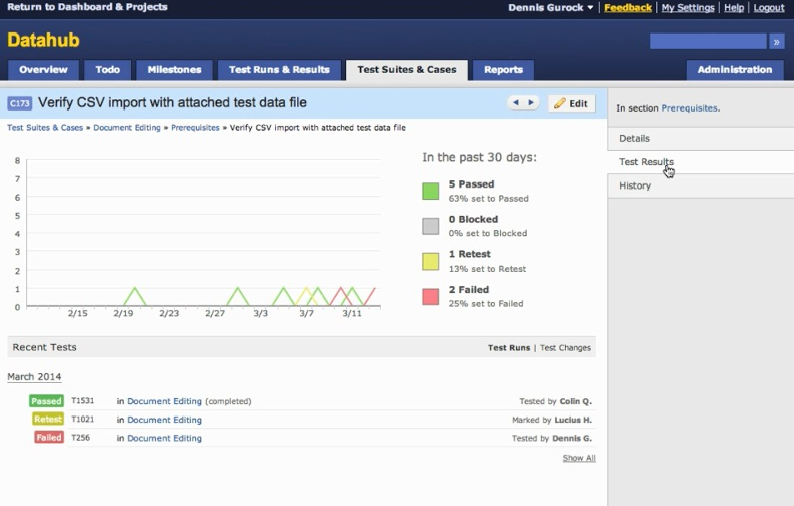This screenshot has height=506, width=794.
Task: Open the Overview tab
Action: pos(43,70)
